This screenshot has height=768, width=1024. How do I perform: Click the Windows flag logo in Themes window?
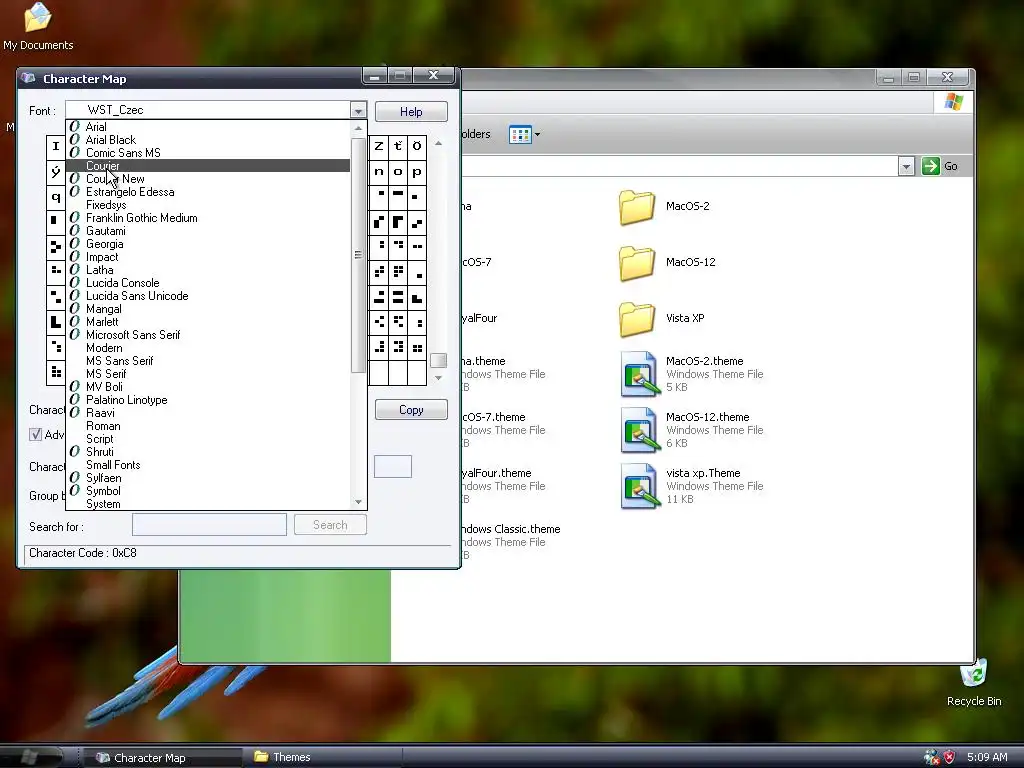pos(953,103)
